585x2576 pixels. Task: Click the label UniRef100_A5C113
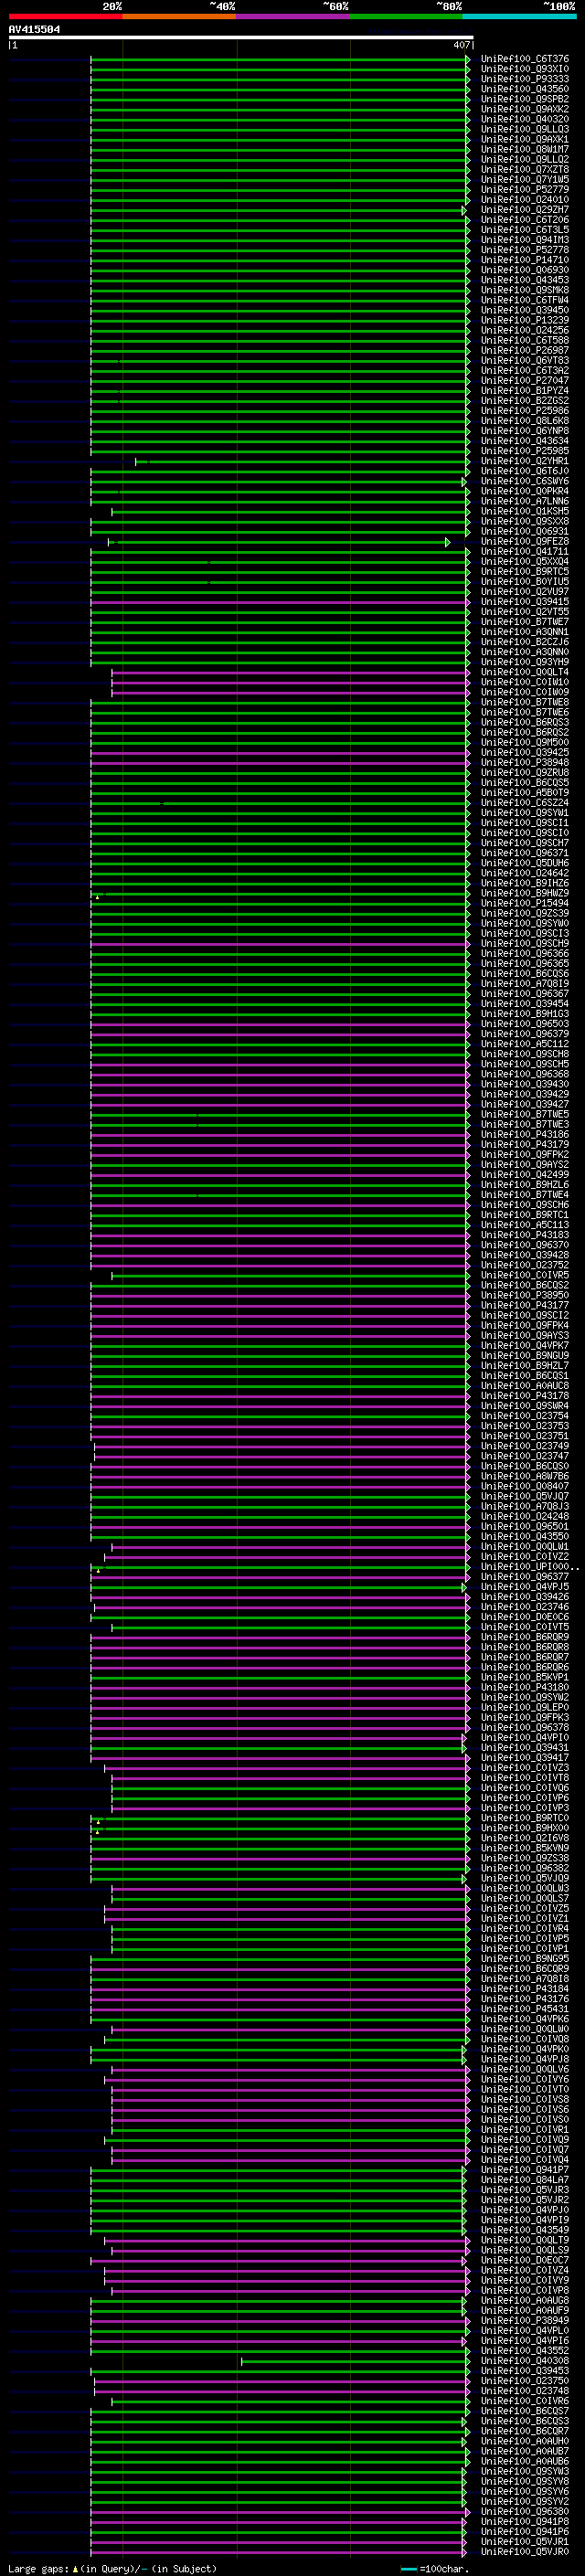(x=525, y=1225)
